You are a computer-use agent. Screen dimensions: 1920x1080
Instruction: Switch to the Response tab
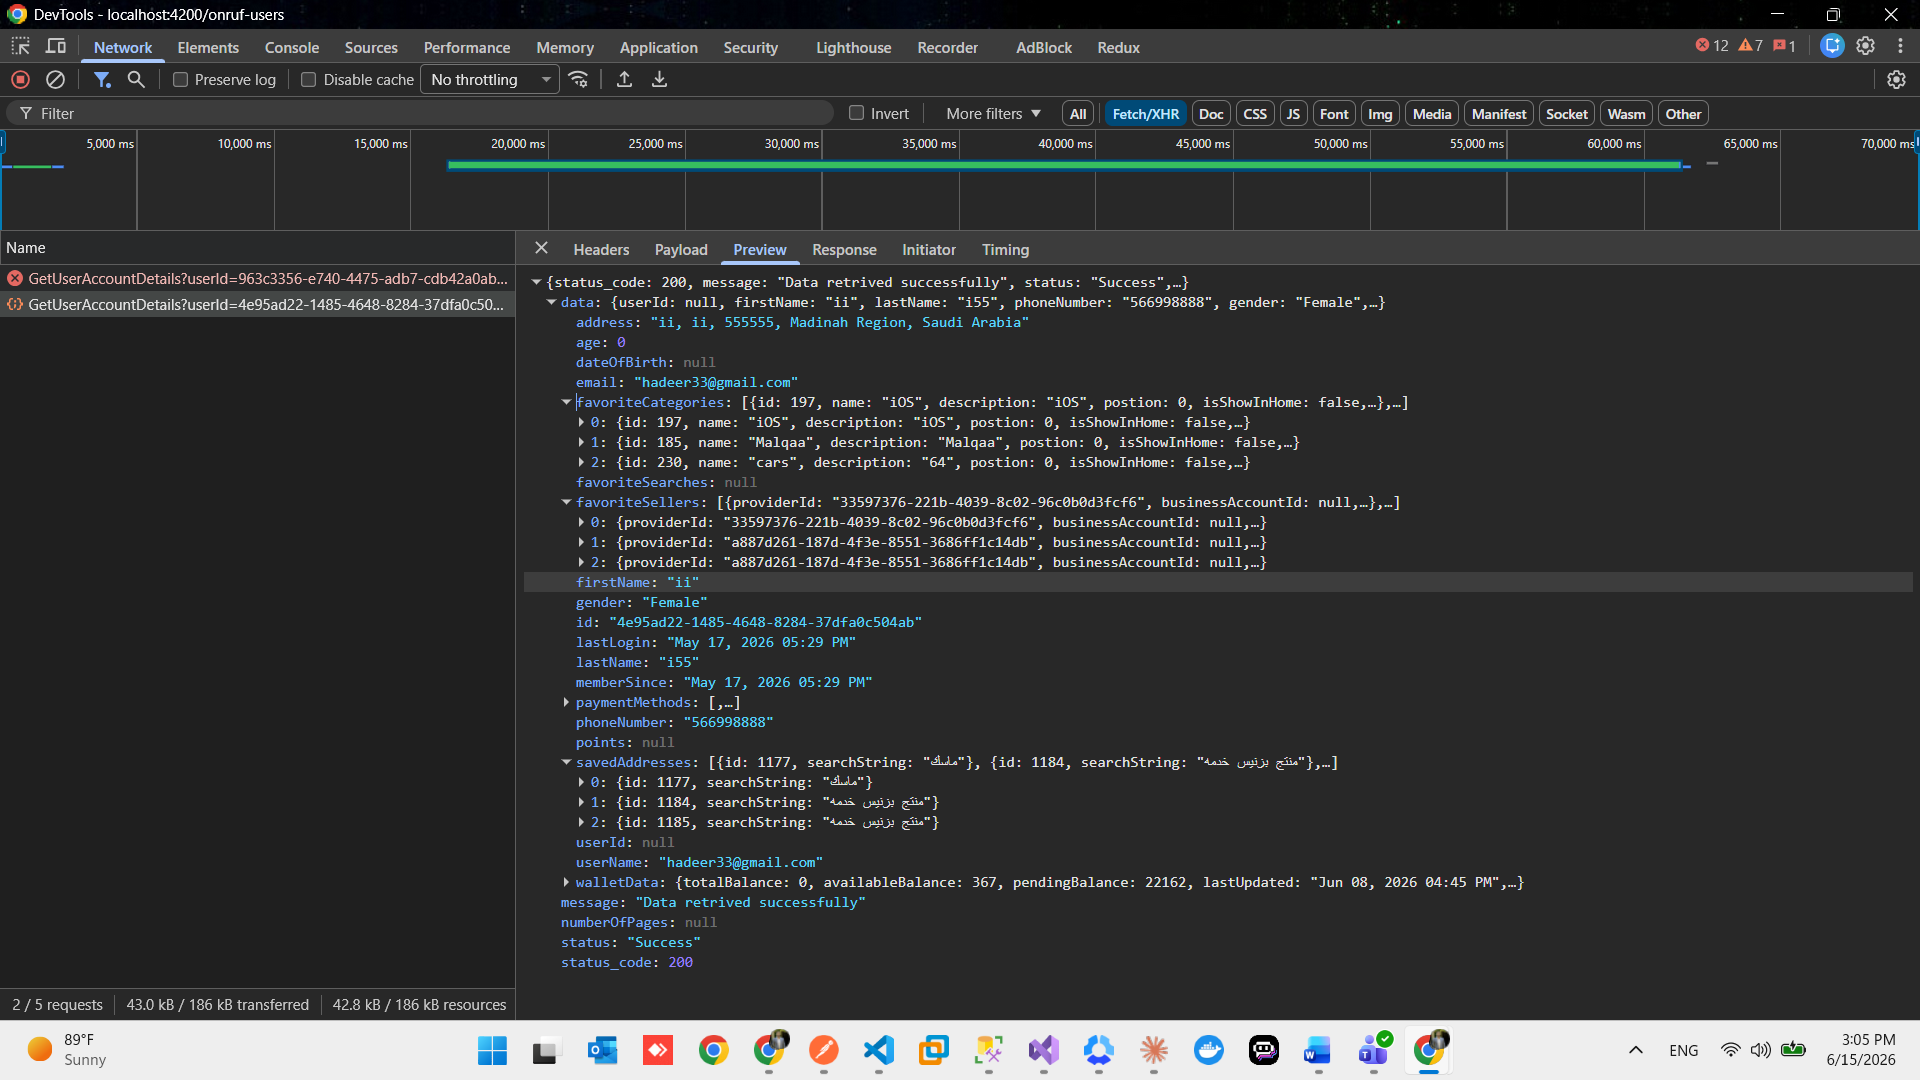(844, 249)
